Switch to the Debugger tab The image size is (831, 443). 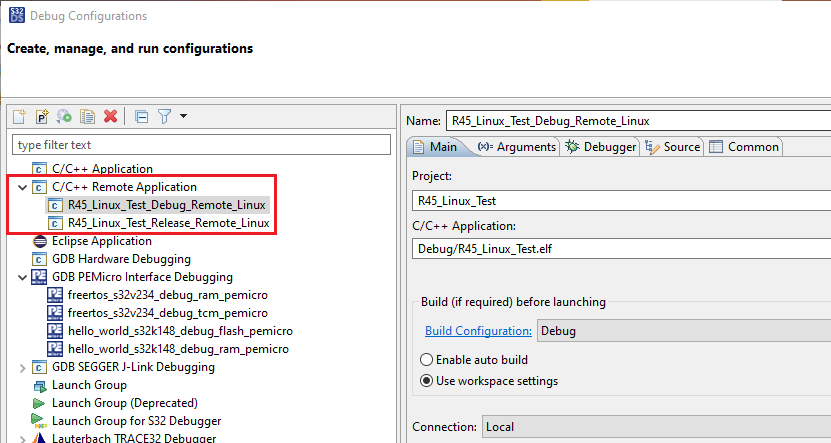(x=601, y=147)
